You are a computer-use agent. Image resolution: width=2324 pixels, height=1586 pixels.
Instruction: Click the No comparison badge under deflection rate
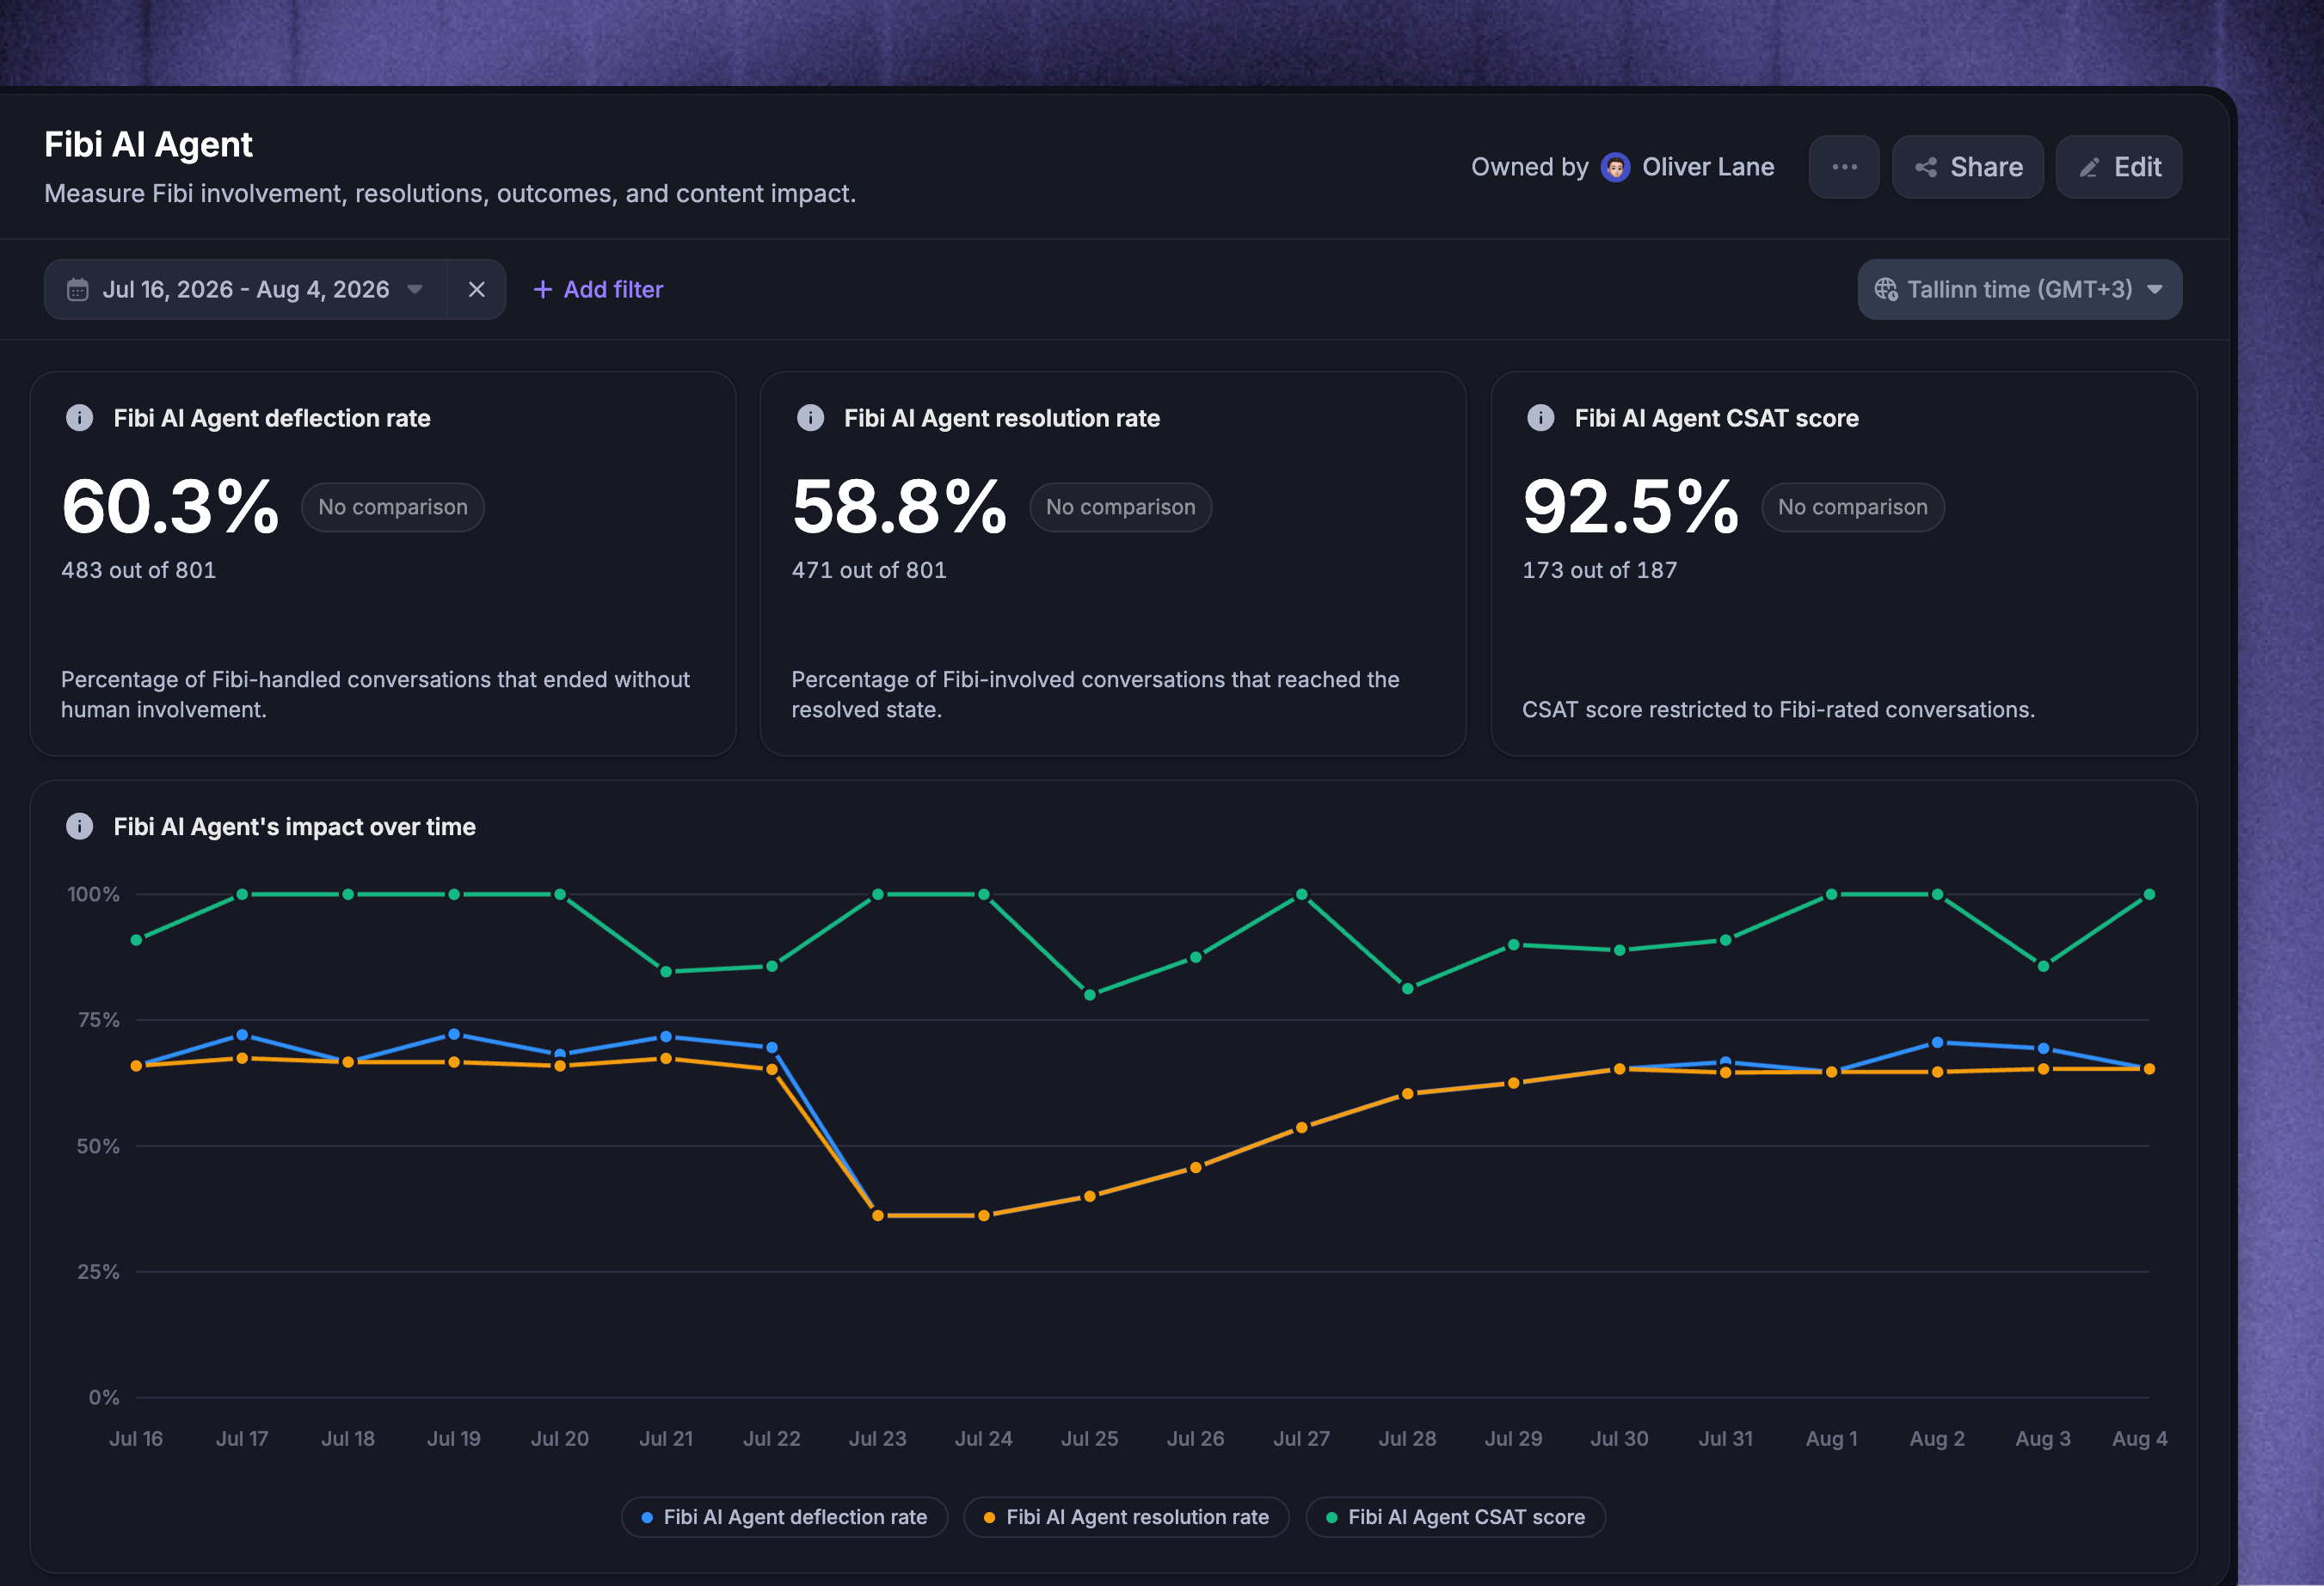pyautogui.click(x=392, y=507)
